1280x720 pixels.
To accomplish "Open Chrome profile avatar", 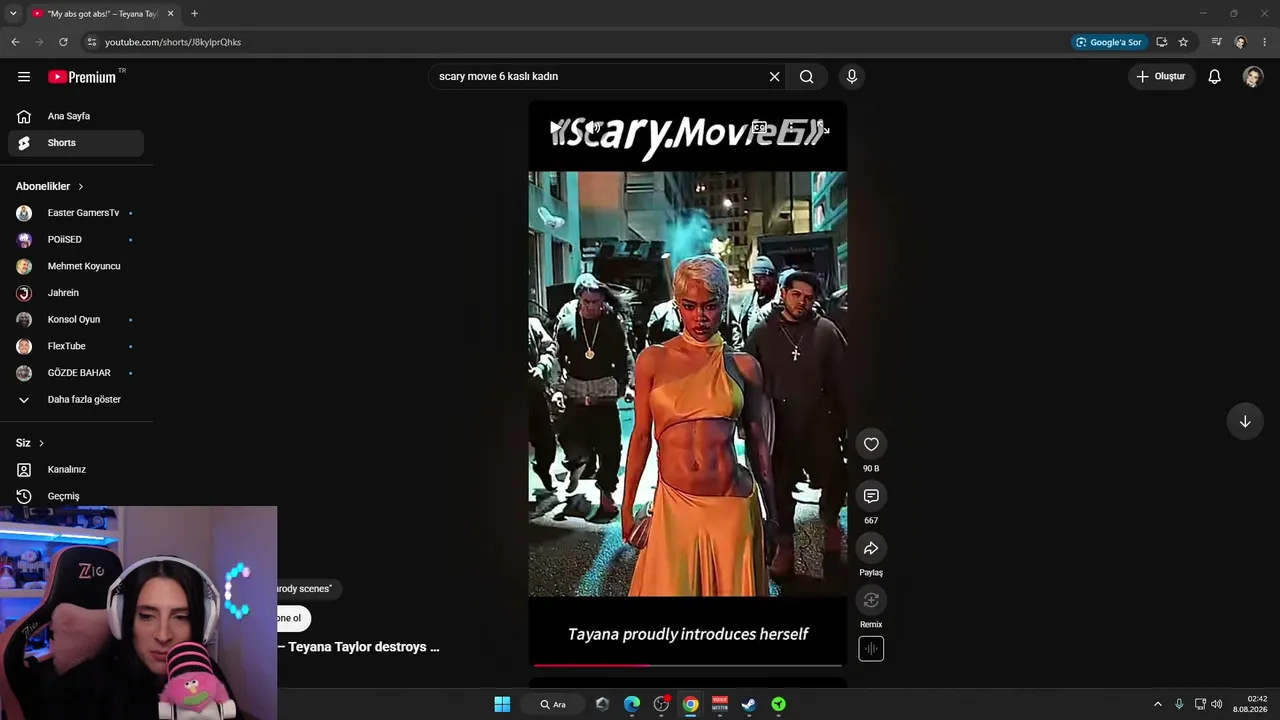I will (1240, 42).
